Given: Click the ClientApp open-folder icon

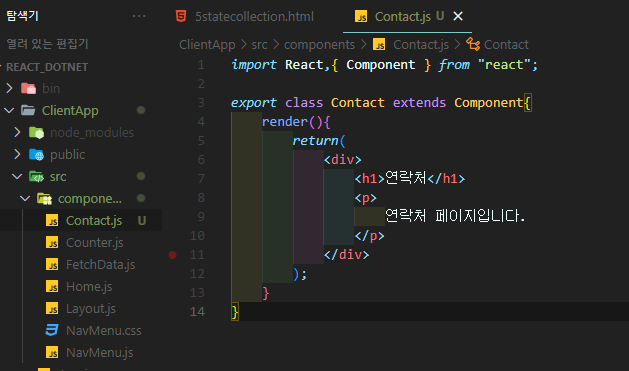Looking at the screenshot, I should click(28, 110).
